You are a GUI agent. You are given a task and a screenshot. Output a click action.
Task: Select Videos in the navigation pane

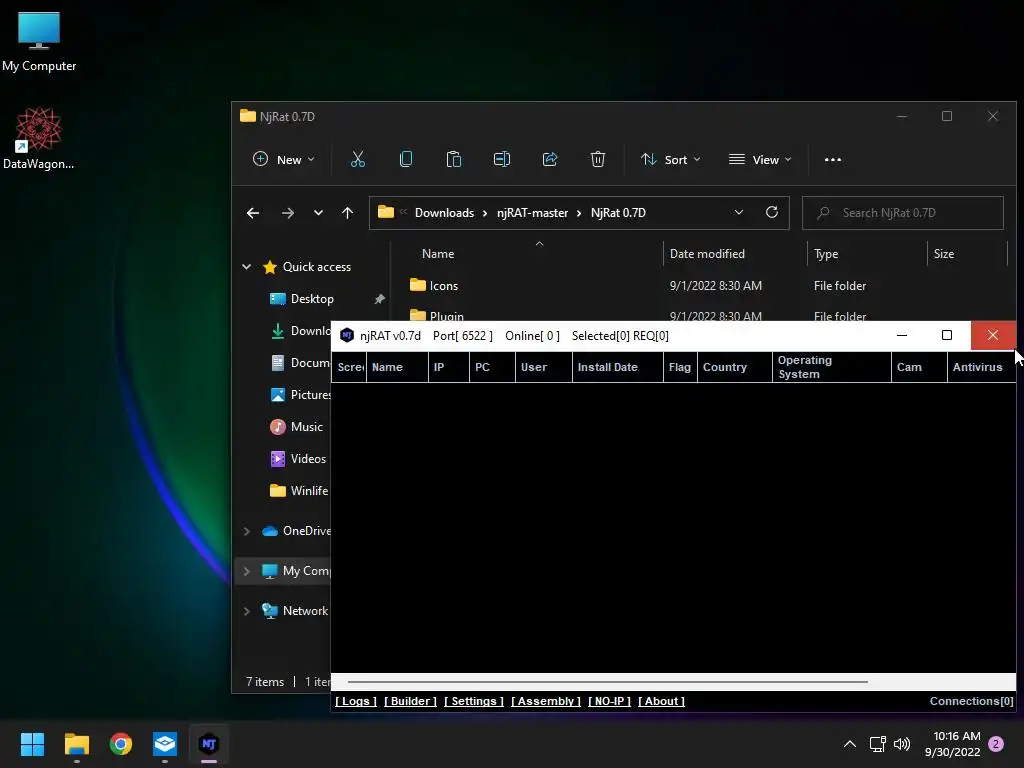point(298,458)
